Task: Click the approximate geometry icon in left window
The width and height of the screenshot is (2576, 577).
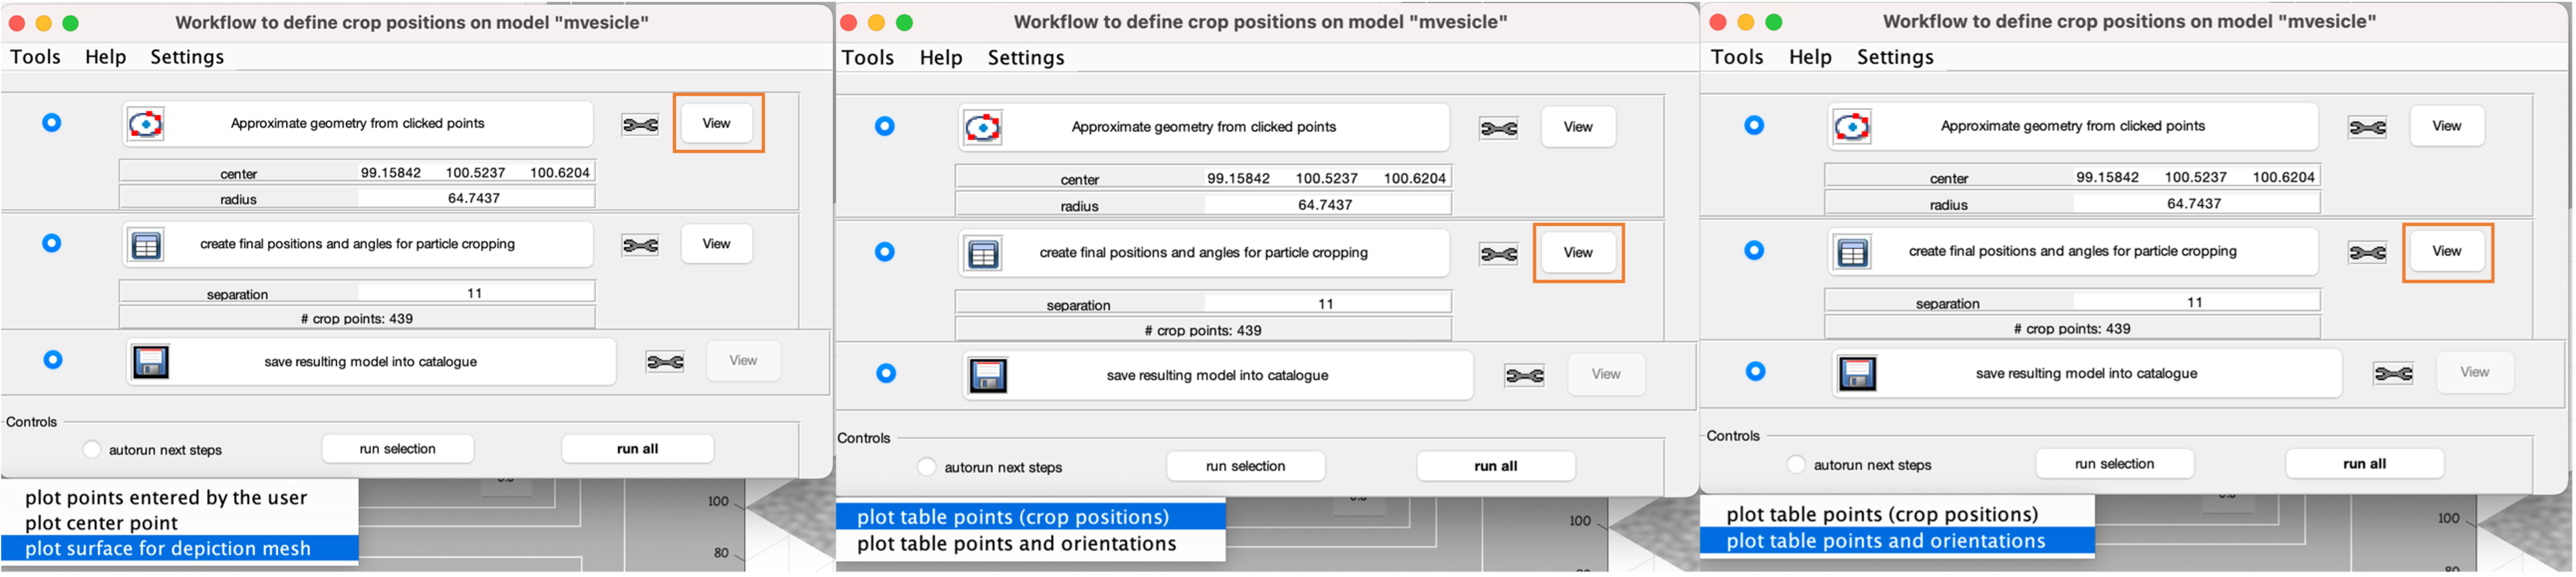Action: (146, 125)
